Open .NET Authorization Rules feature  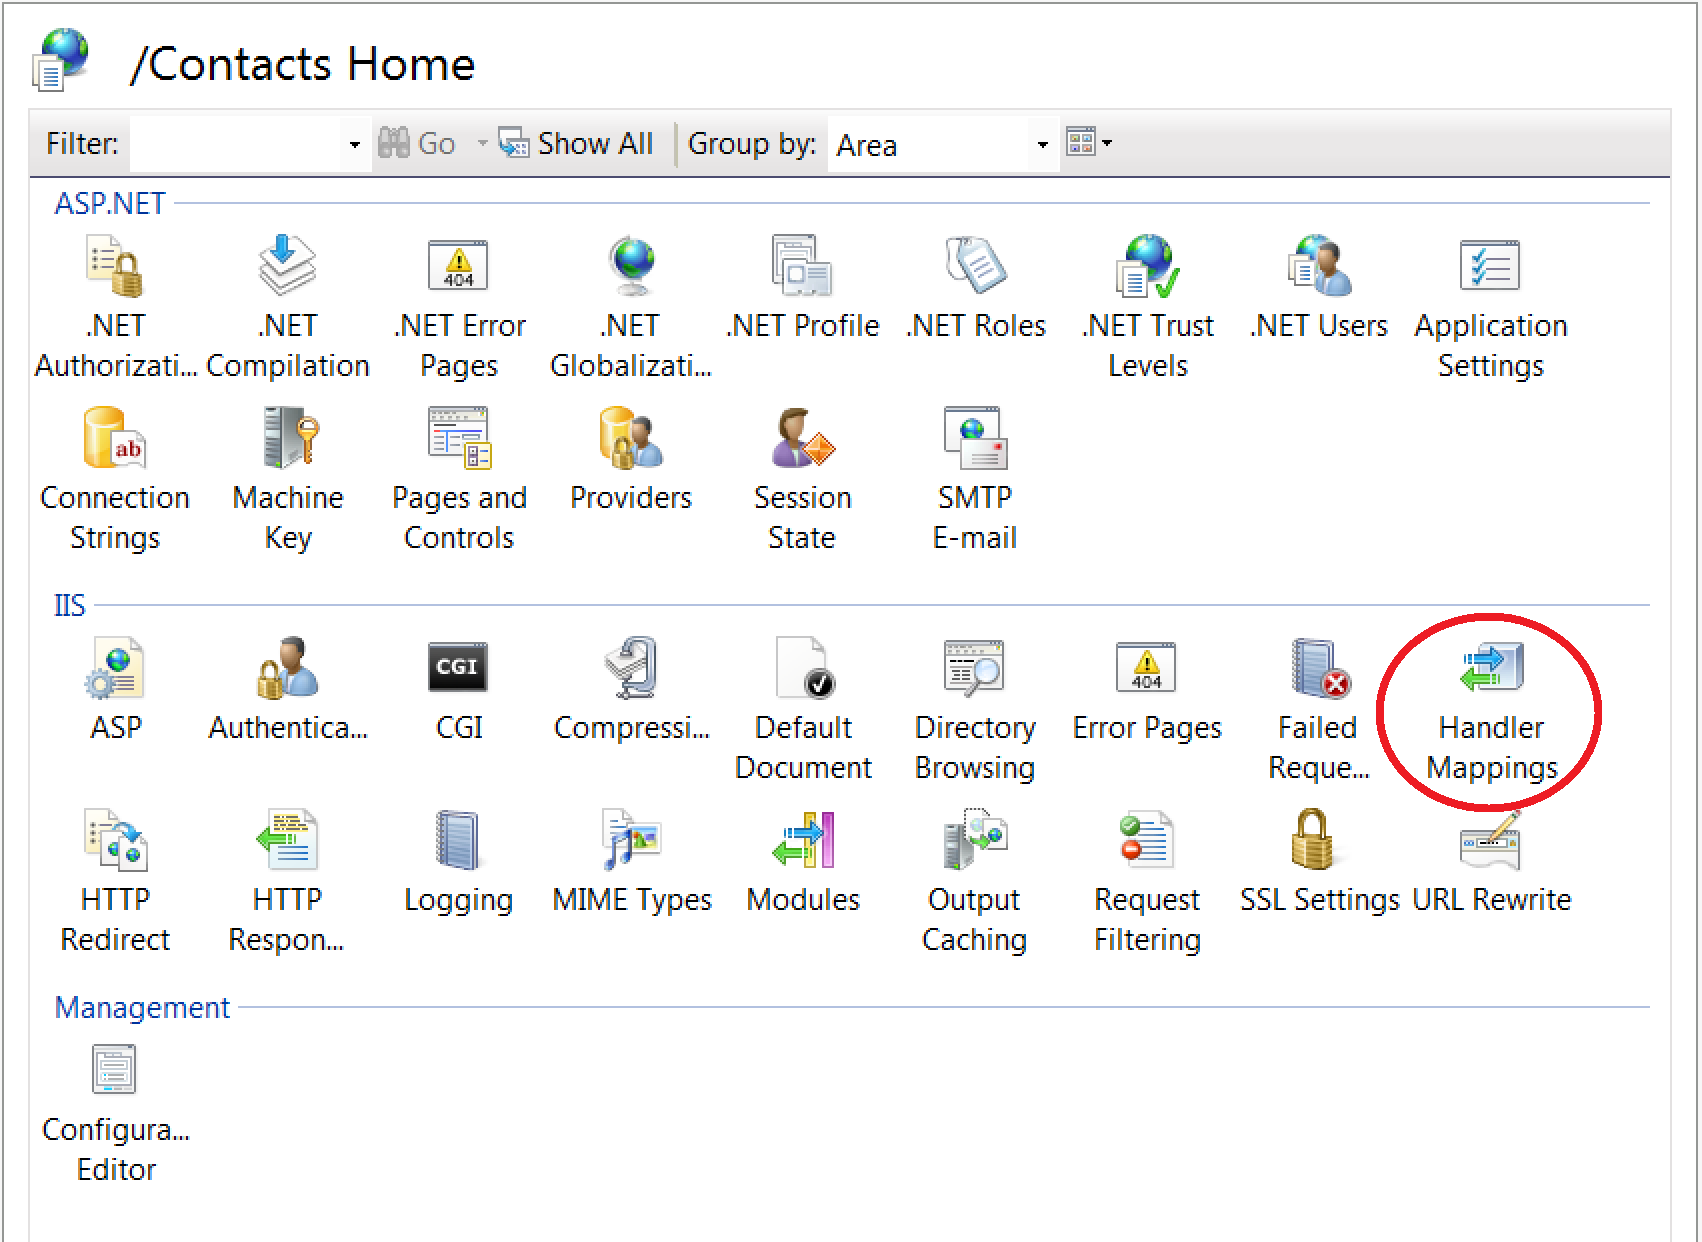(x=115, y=307)
